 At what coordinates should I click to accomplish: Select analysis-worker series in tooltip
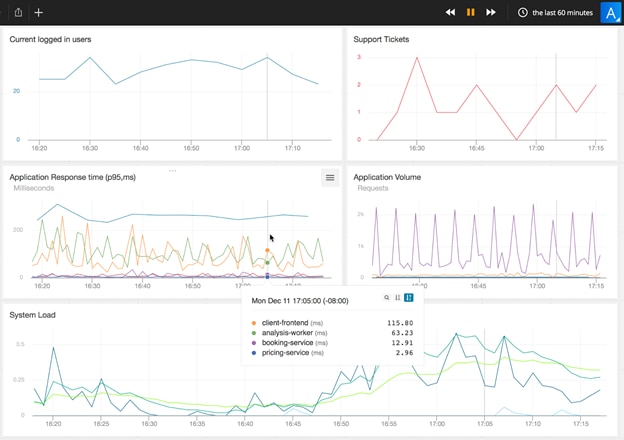point(285,333)
